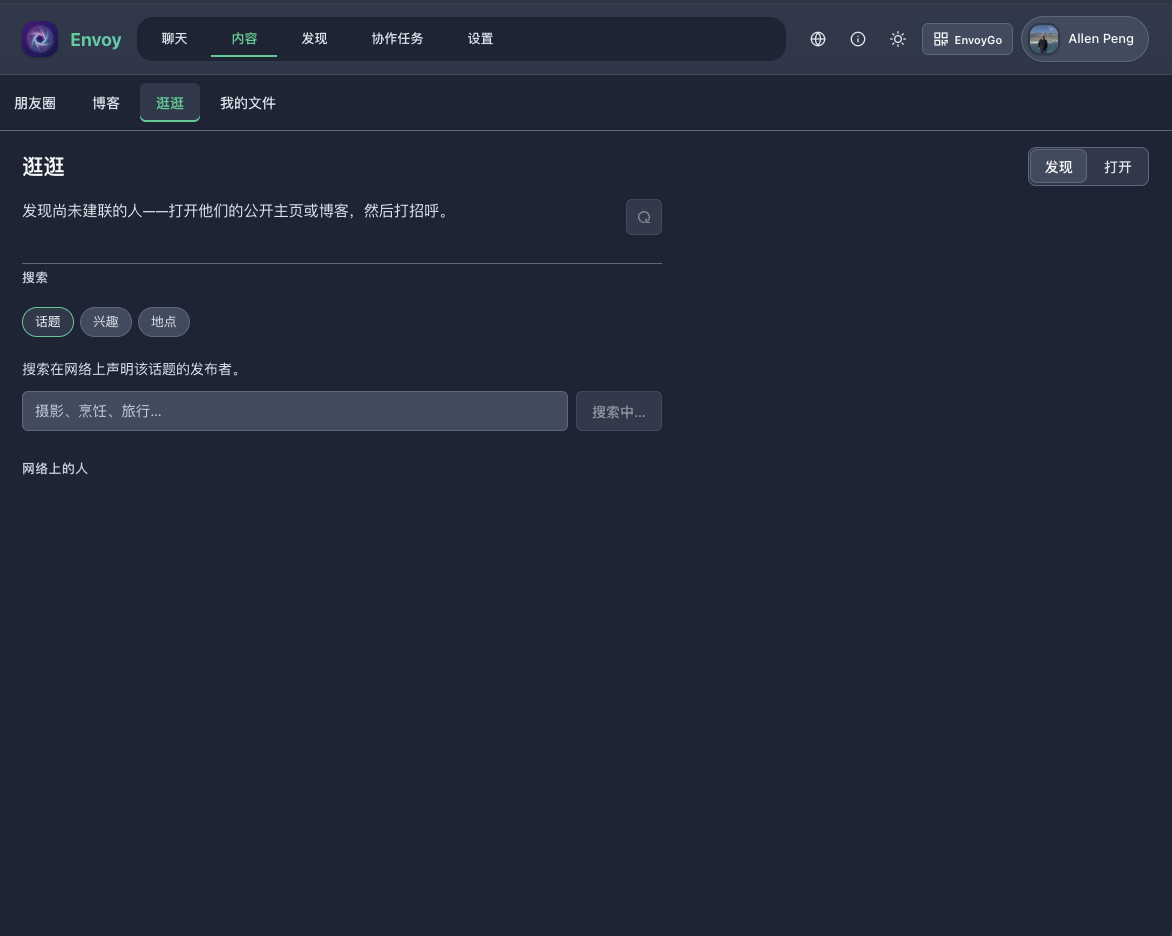Open the 聊天 navigation tab
Viewport: 1172px width, 936px height.
pos(174,39)
